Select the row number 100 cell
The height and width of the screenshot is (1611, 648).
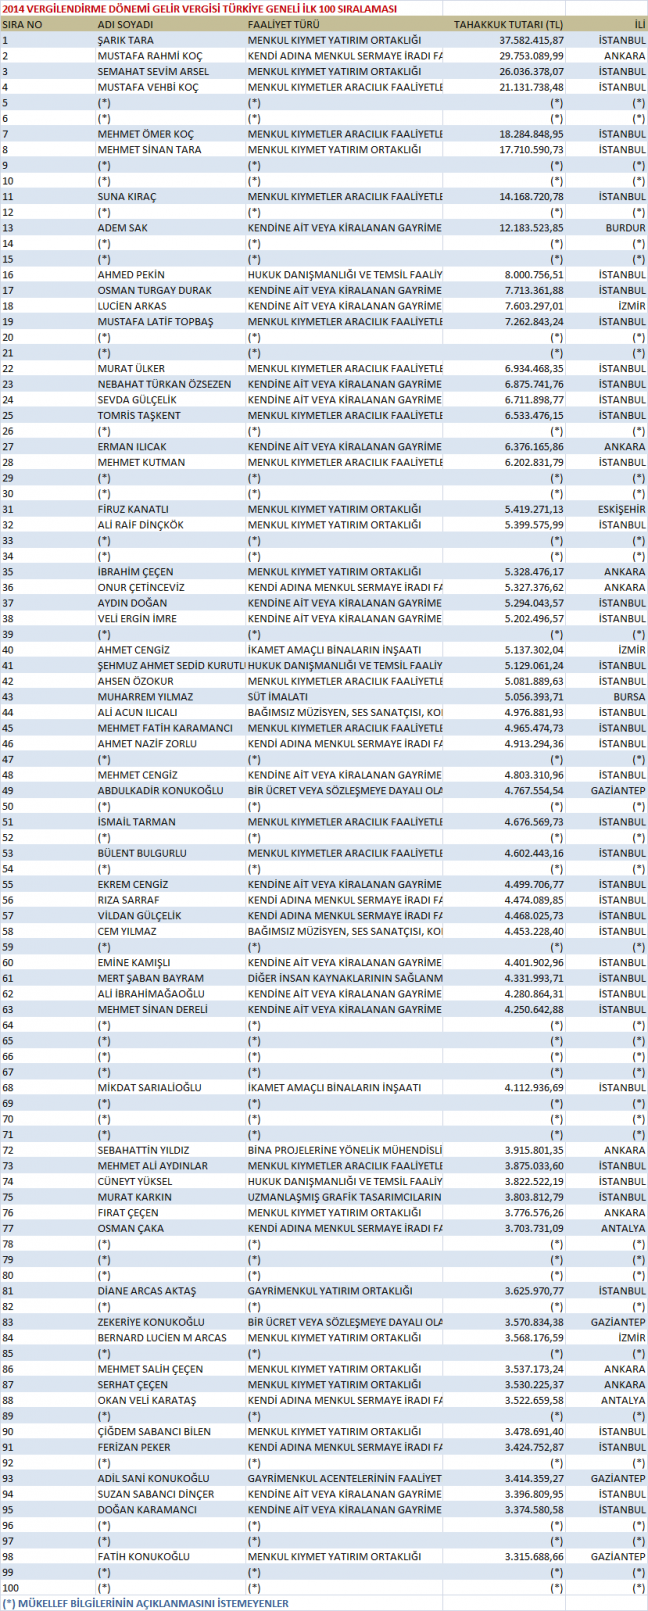pos(11,1588)
